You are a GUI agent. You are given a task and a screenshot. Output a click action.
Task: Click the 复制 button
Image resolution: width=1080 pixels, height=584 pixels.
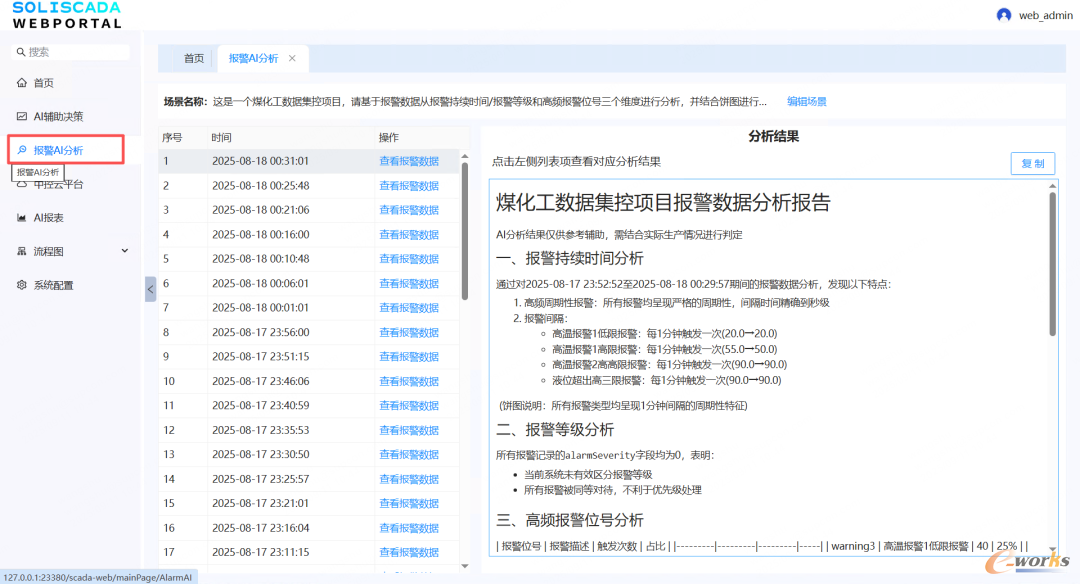1032,163
